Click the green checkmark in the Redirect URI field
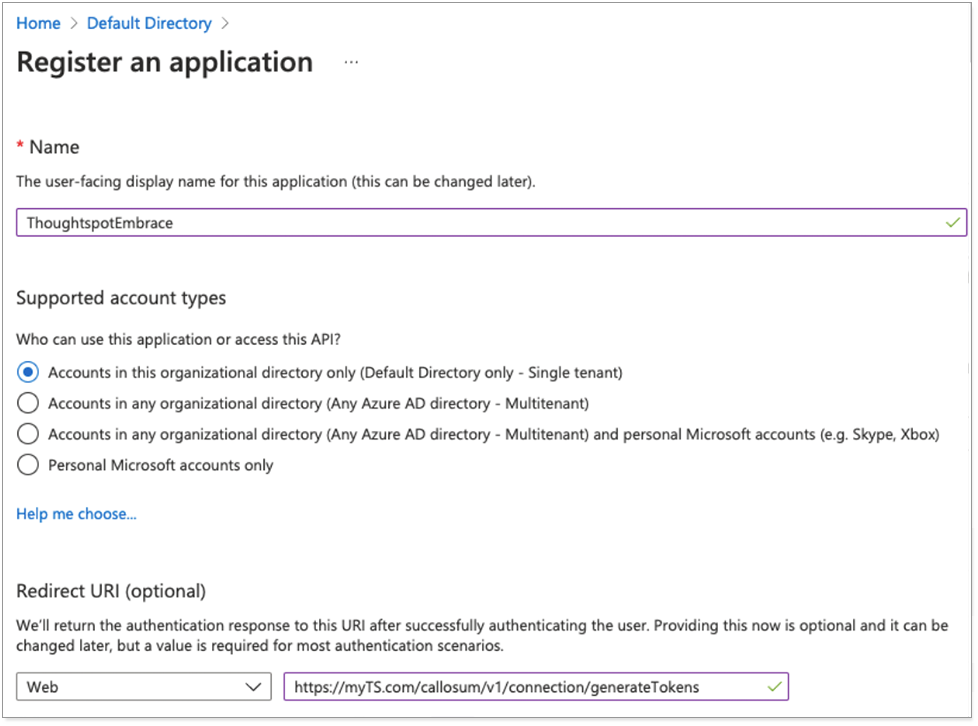The image size is (978, 726). 775,687
